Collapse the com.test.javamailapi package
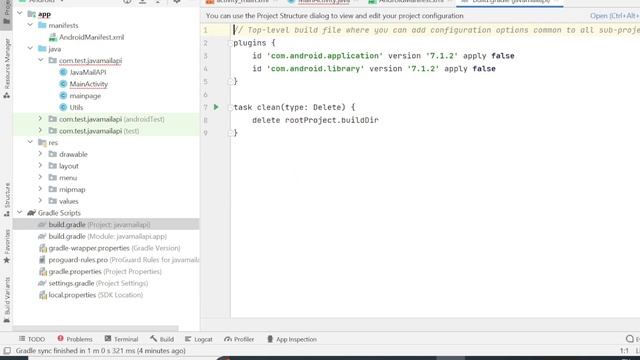This screenshot has width=640, height=360. [41, 60]
